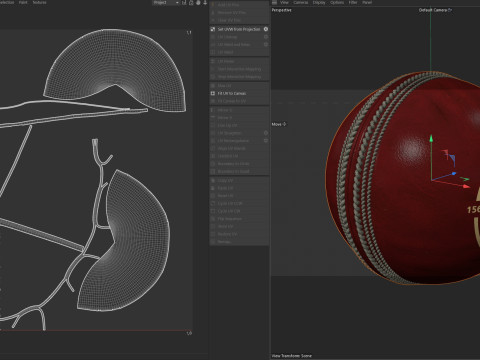Screen dimensions: 480x360
Task: Open the viewport Camera menu
Action: (301, 2)
